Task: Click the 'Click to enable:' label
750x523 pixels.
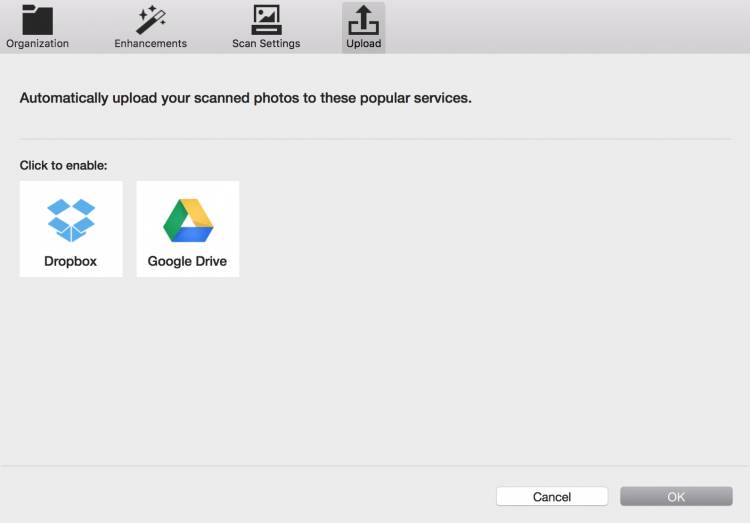Action: point(63,166)
